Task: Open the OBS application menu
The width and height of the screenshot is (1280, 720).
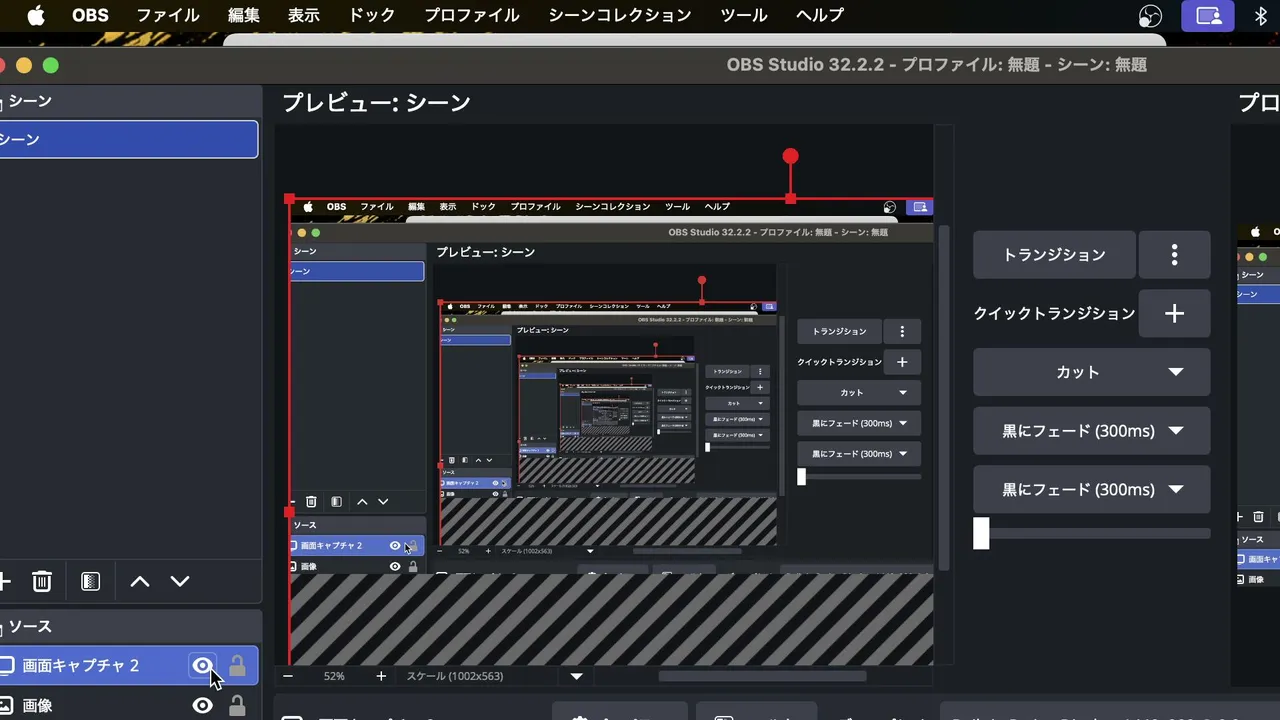Action: (90, 16)
